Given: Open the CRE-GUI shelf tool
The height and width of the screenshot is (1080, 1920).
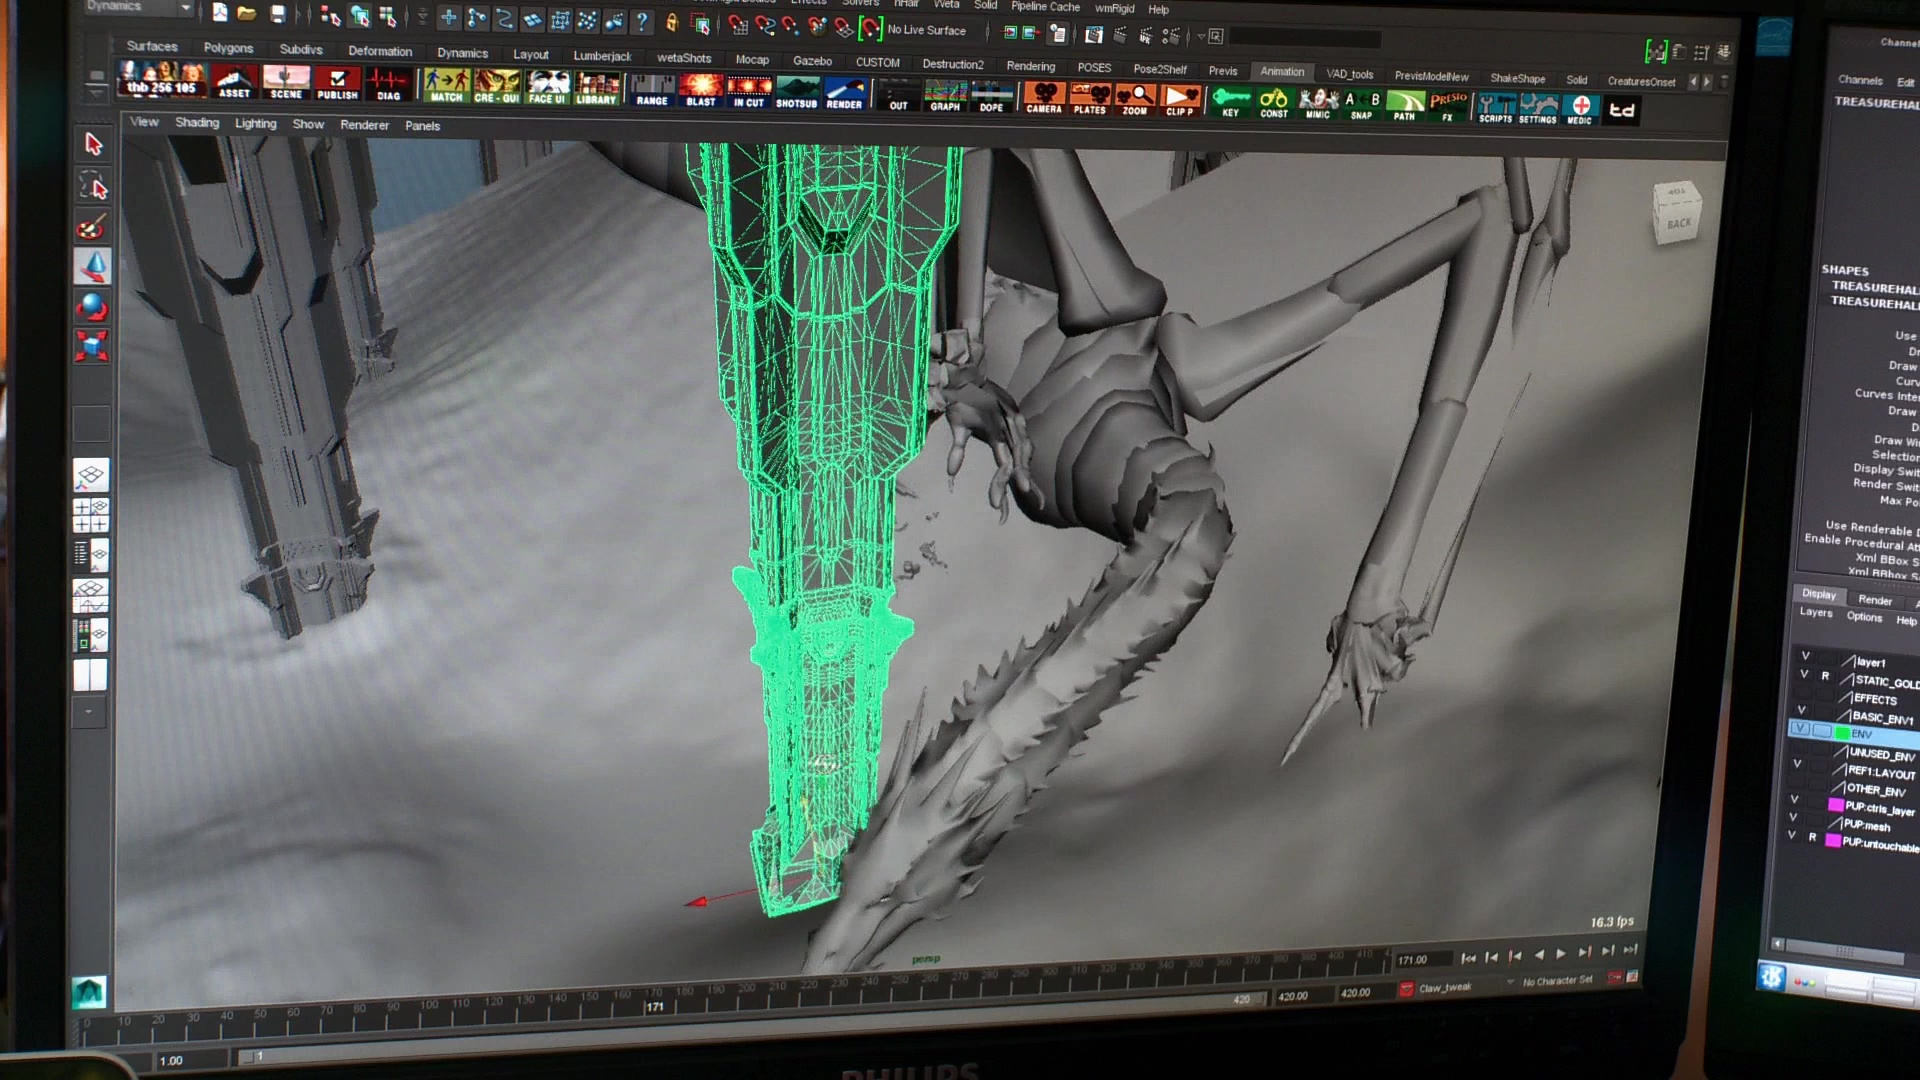Looking at the screenshot, I should (497, 87).
